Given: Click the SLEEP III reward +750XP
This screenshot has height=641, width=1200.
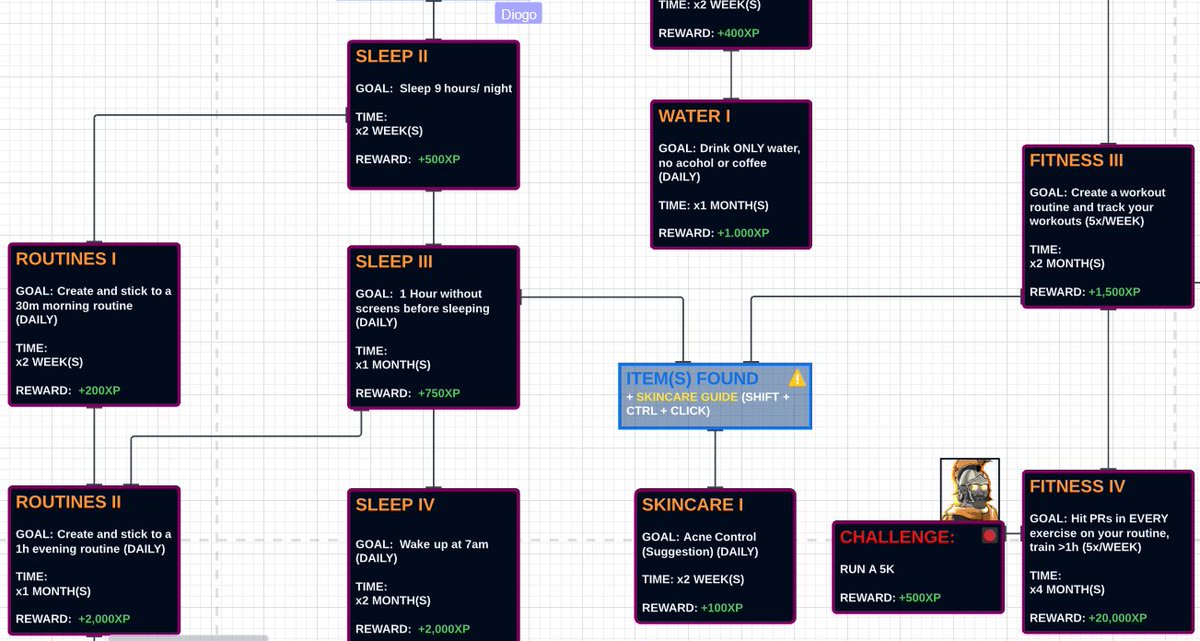Looking at the screenshot, I should click(439, 393).
